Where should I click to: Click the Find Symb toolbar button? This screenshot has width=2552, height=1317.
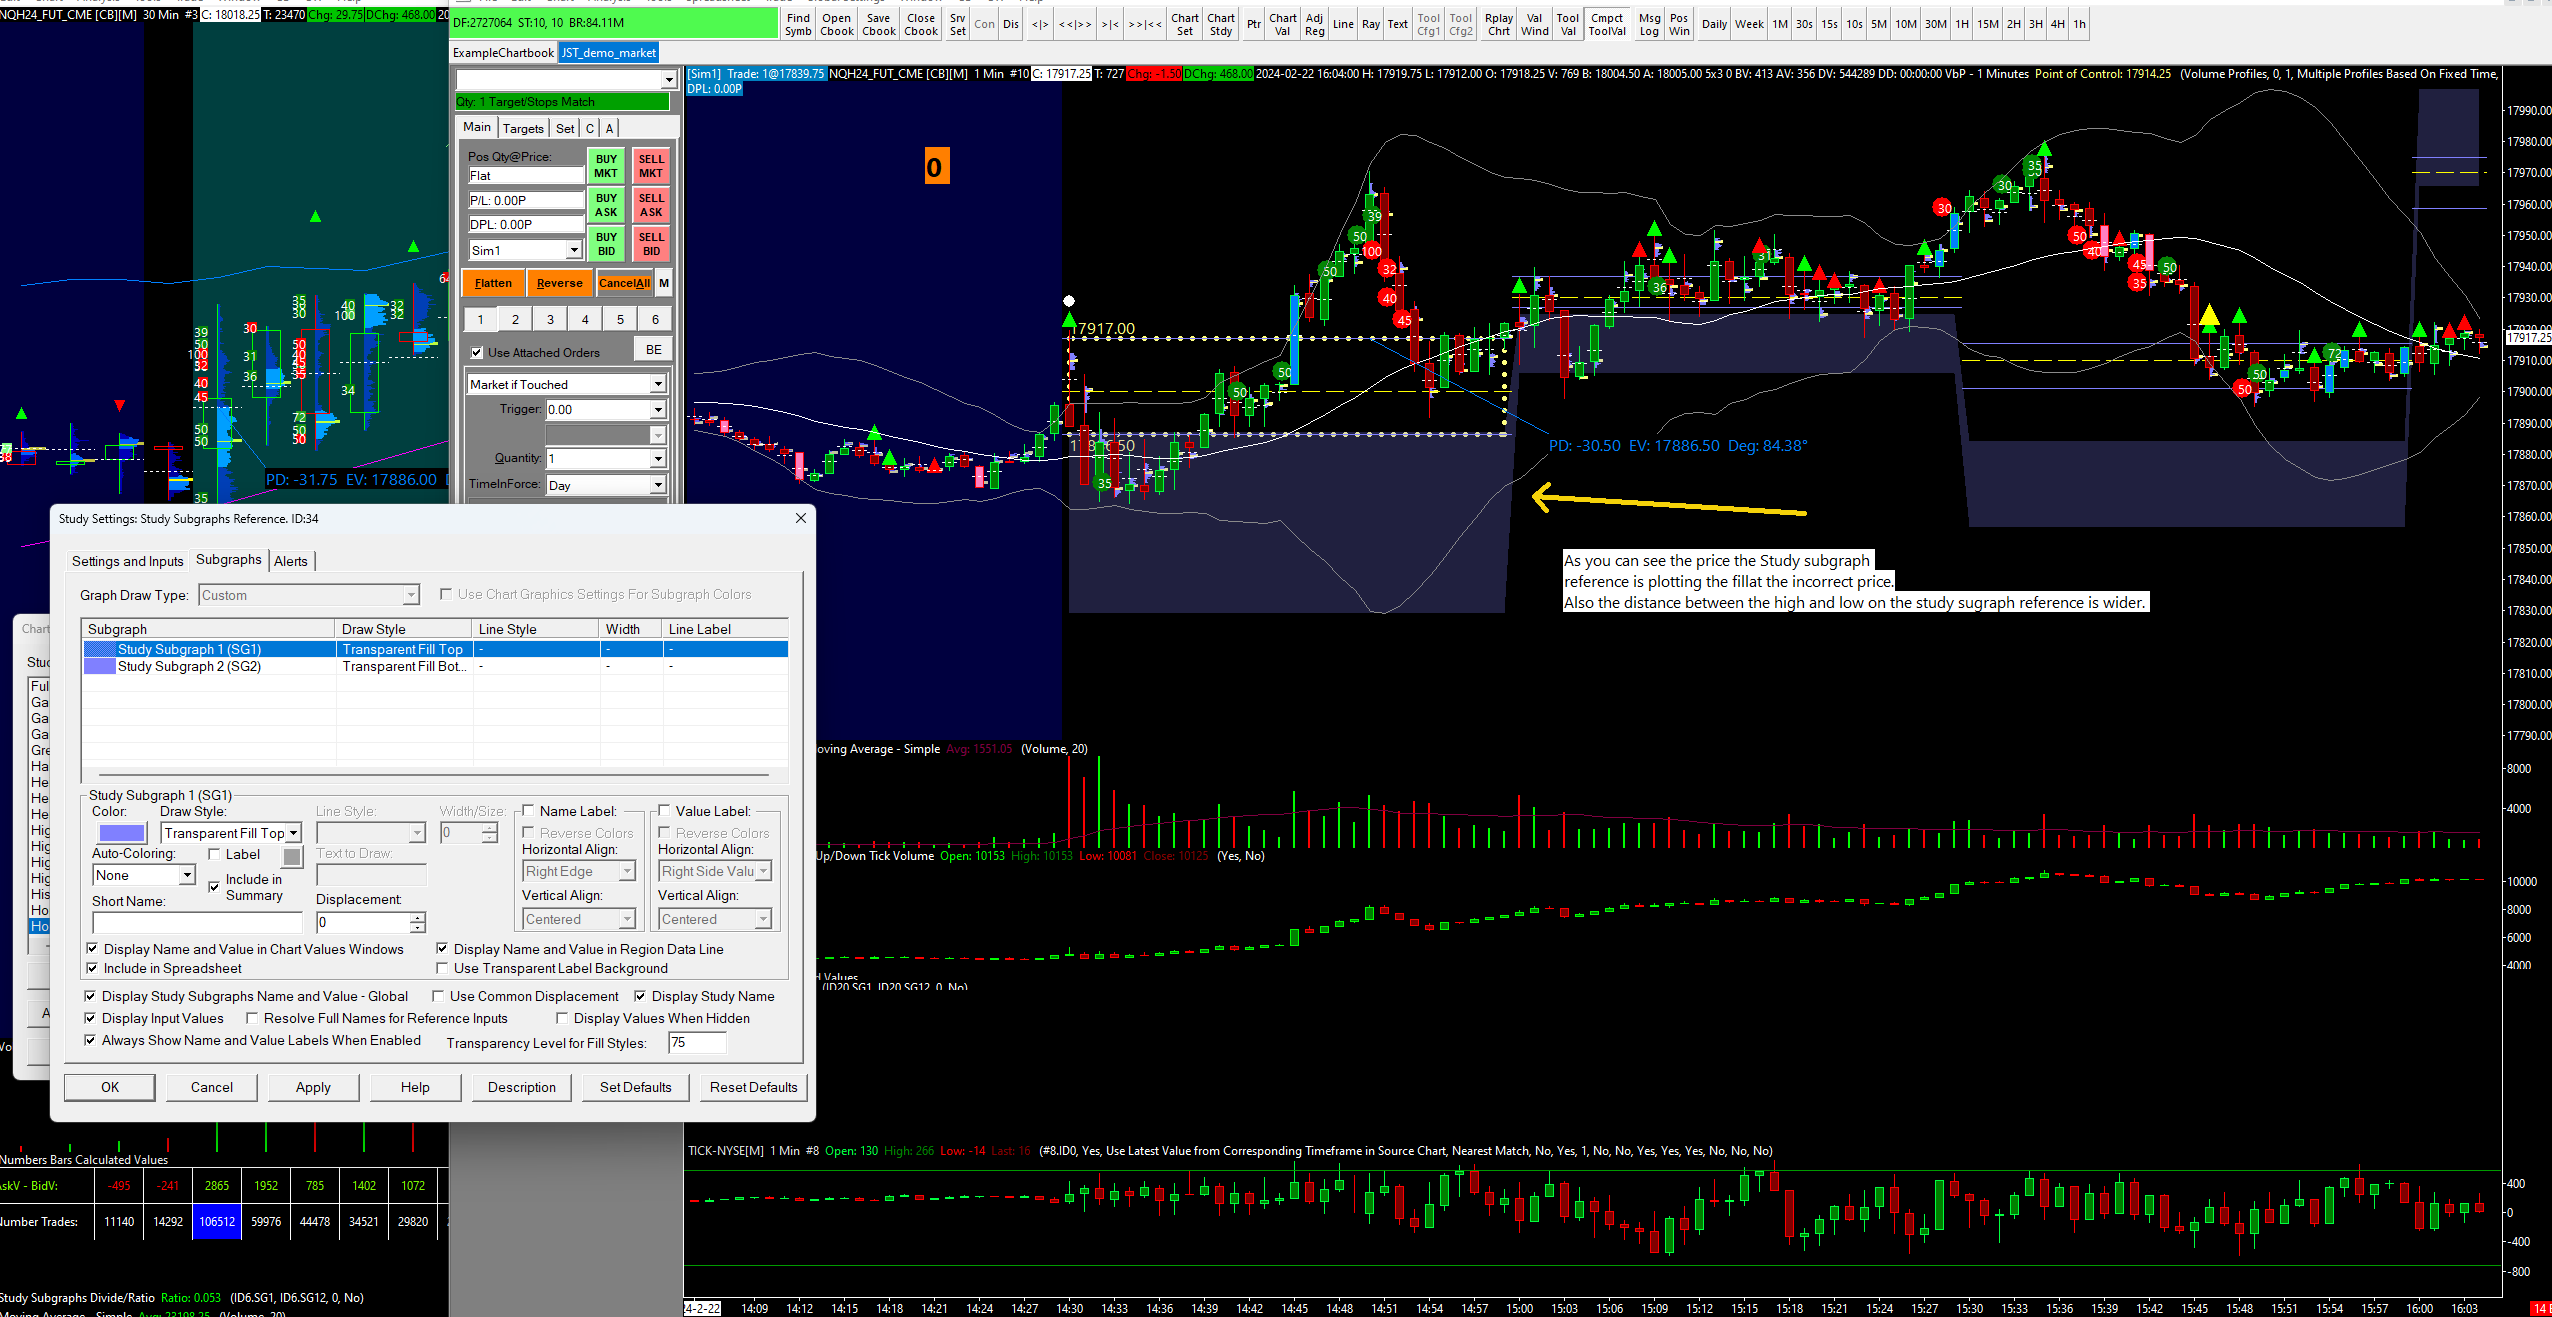point(798,24)
